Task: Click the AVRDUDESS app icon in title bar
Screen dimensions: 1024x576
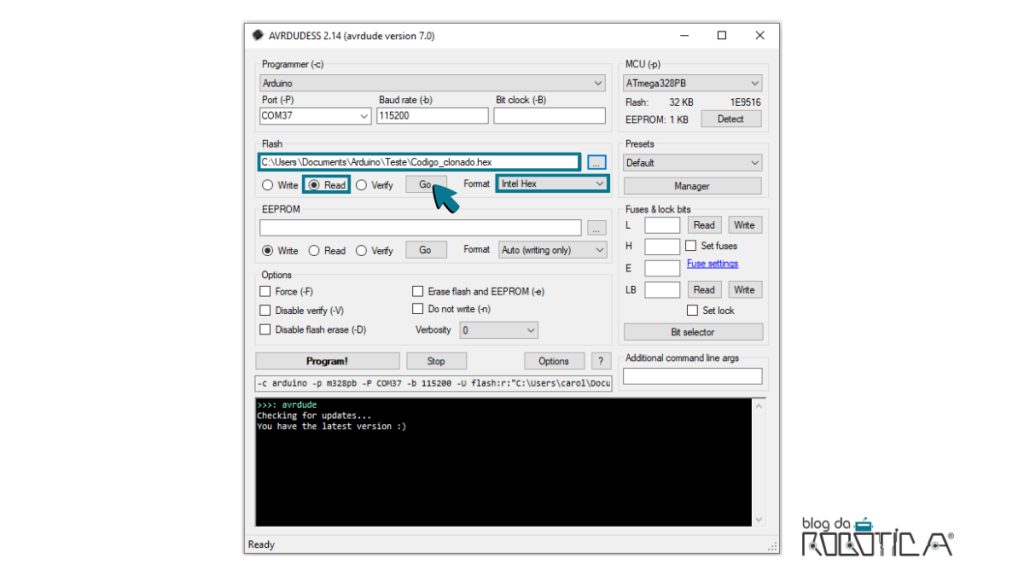Action: coord(258,35)
